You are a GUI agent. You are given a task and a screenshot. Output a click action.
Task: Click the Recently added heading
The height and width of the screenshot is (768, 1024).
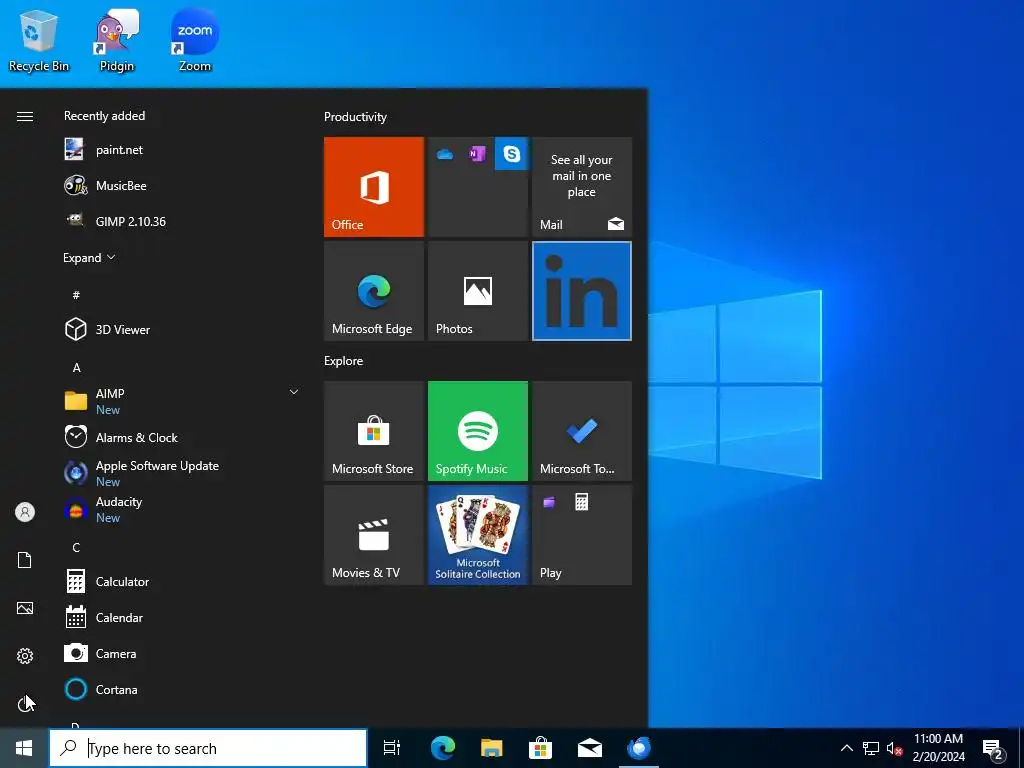(x=104, y=116)
